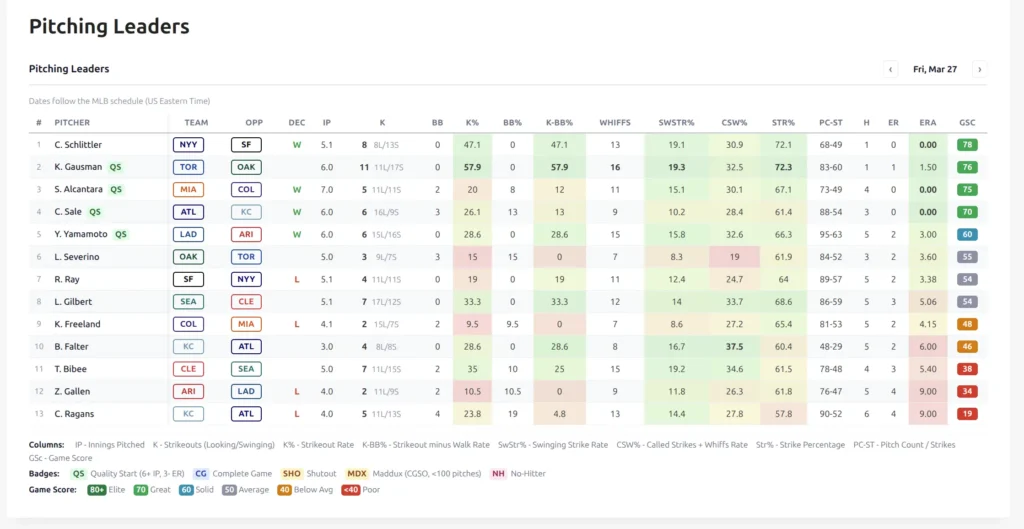Click CLE team badge in Bibee row
This screenshot has height=529, width=1024.
pos(188,369)
